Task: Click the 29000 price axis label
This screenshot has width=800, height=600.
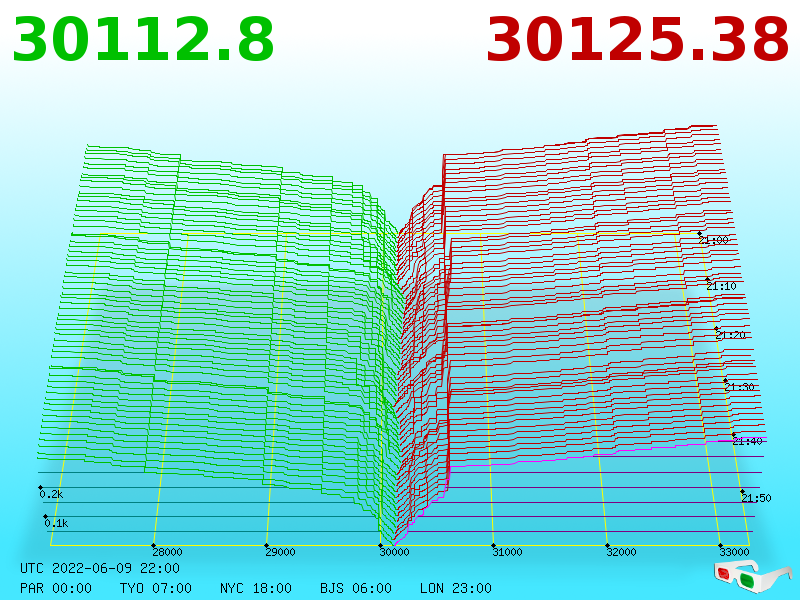Action: click(281, 552)
